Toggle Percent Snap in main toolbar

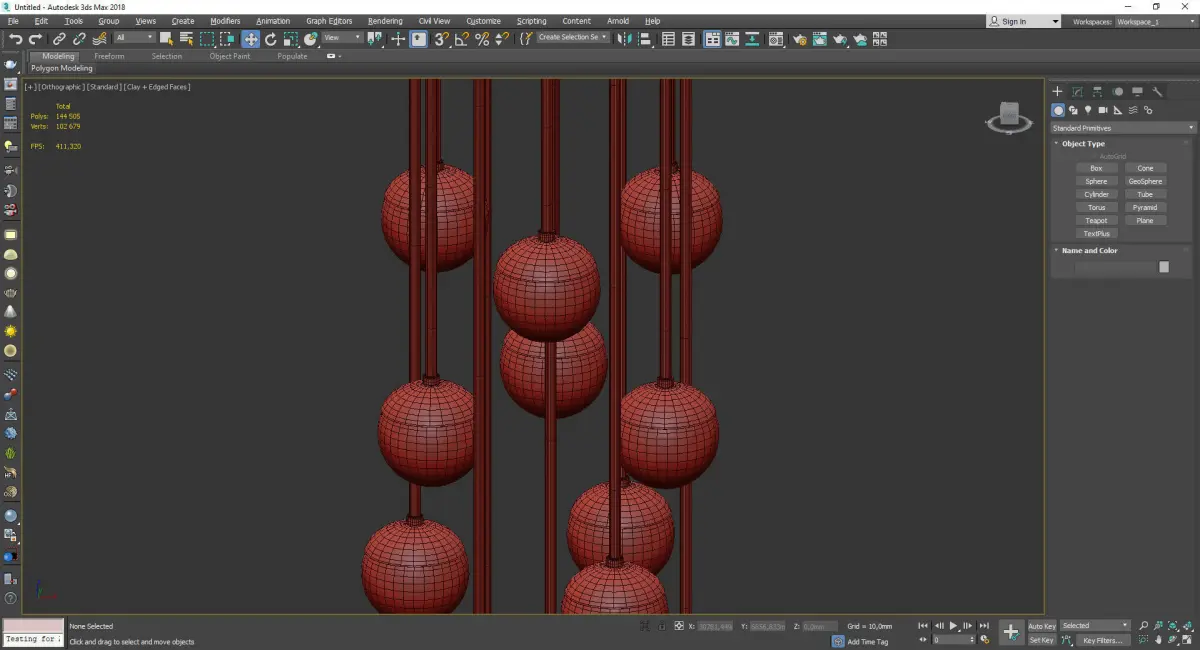(x=482, y=39)
